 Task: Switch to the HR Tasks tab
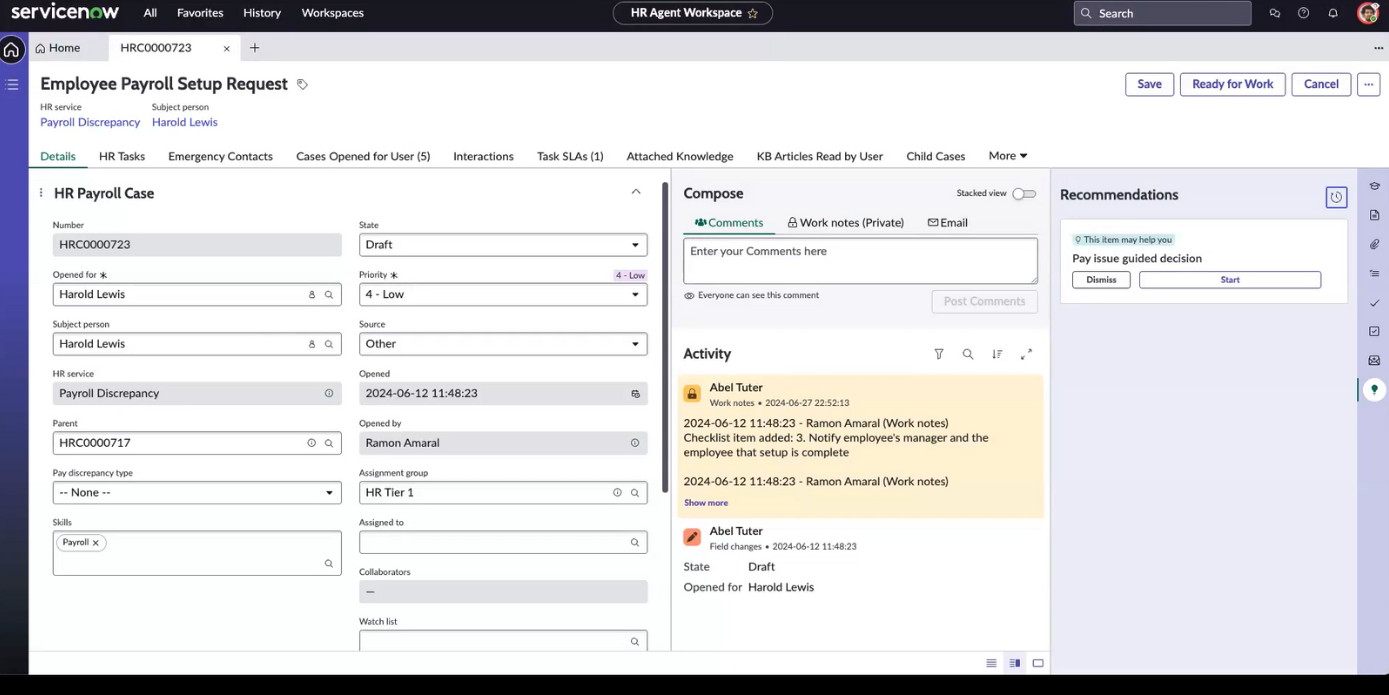tap(122, 157)
